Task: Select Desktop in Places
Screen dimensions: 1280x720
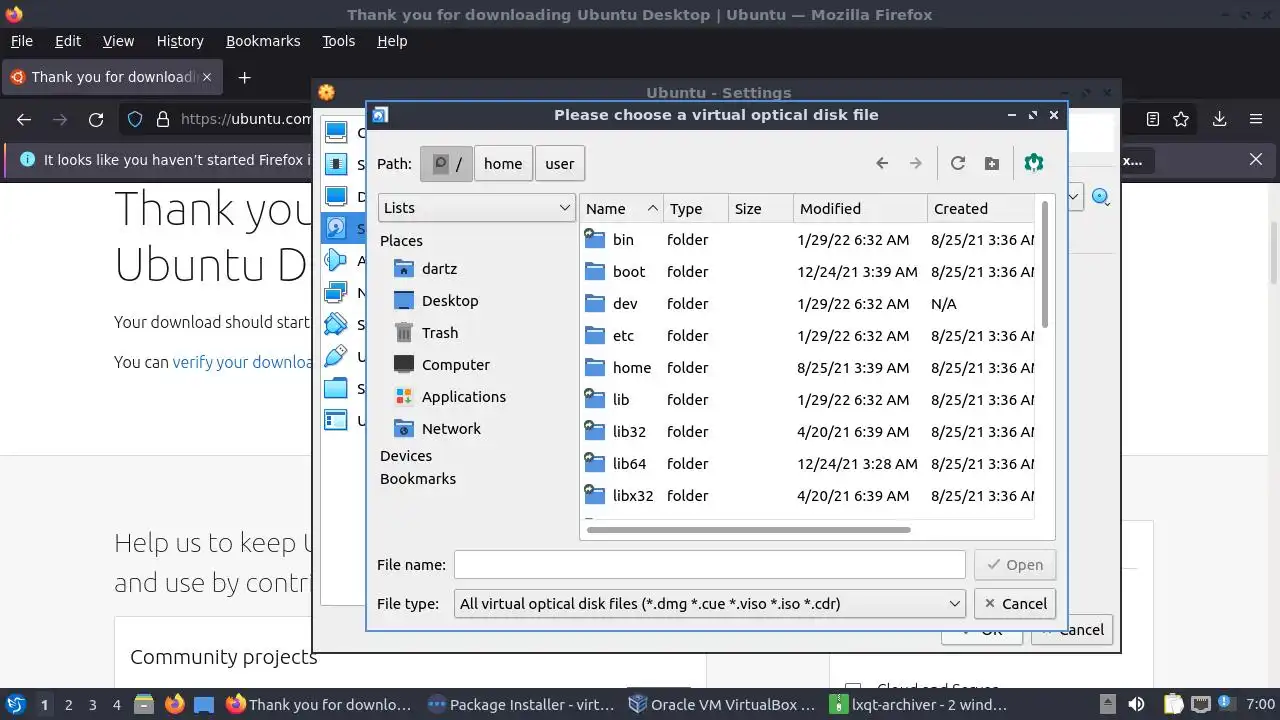Action: [450, 301]
